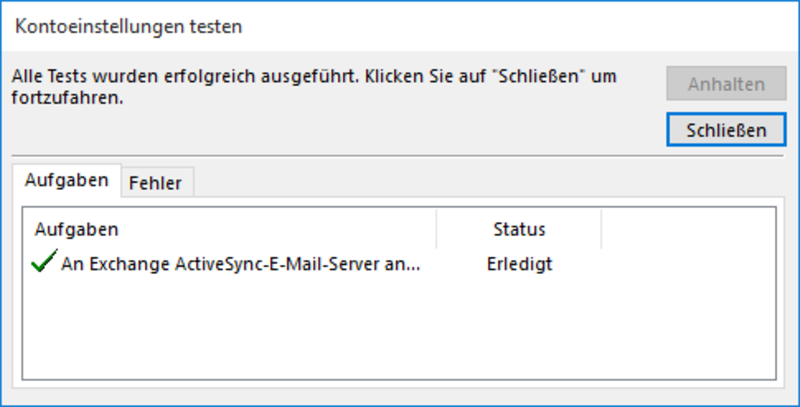Screen dimensions: 800x407
Task: Switch to the Aufgaben tab
Action: (66, 180)
